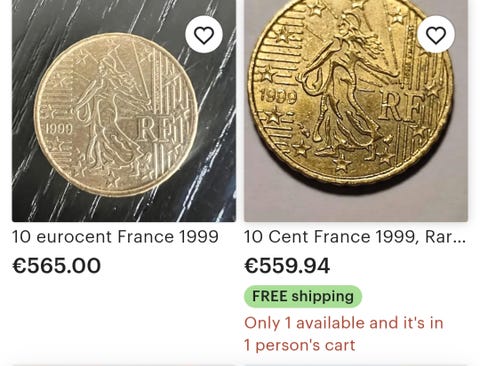The image size is (480, 366).
Task: Click the €565.00 price
Action: coord(56,266)
